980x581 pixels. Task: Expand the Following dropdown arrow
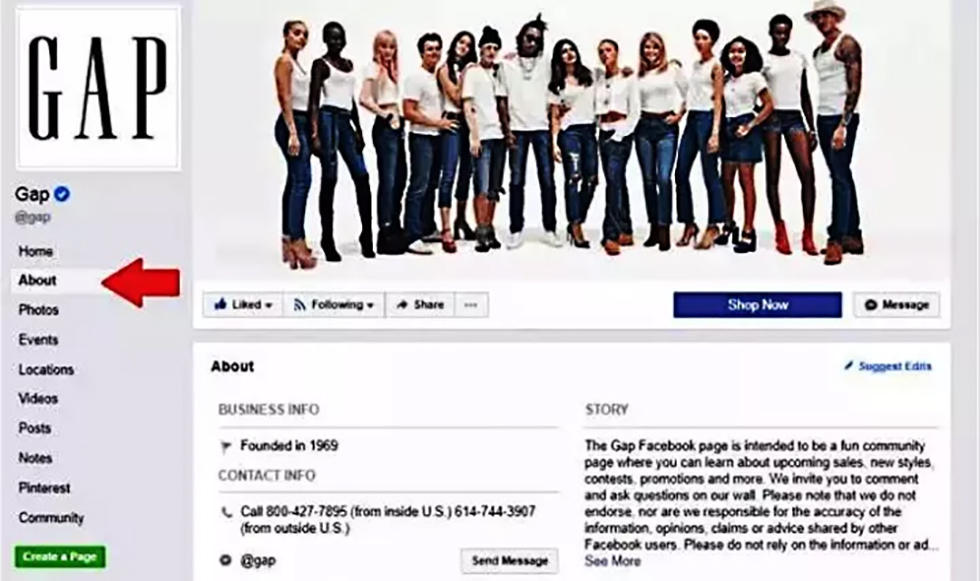coord(370,305)
